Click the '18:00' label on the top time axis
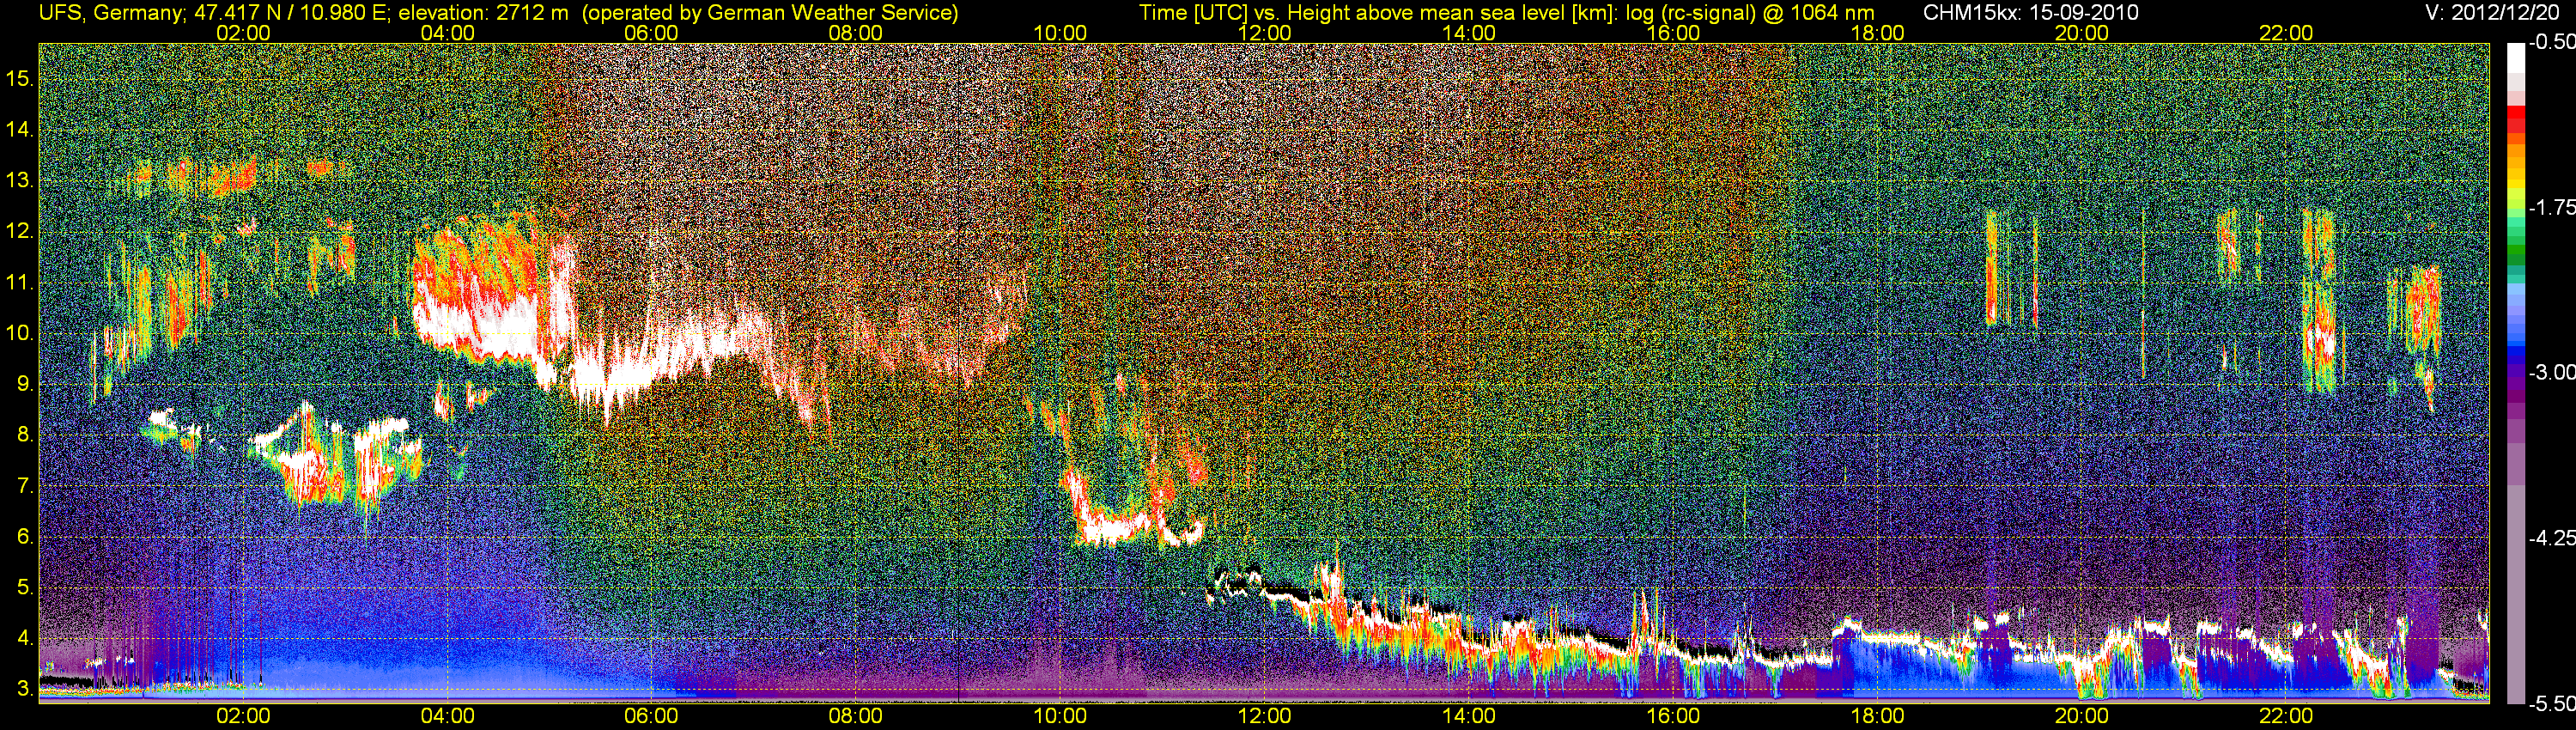Viewport: 2576px width, 730px height. (1877, 33)
